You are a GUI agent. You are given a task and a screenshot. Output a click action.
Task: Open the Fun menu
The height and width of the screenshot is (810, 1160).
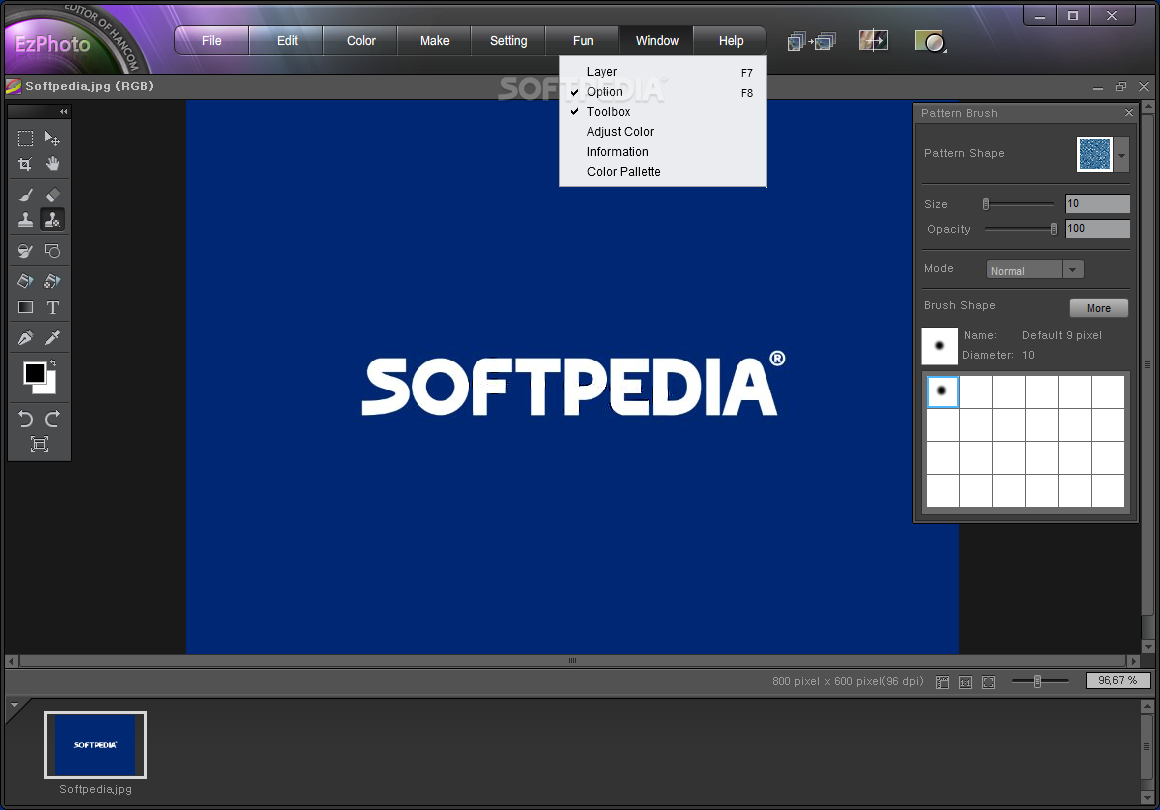click(x=583, y=41)
